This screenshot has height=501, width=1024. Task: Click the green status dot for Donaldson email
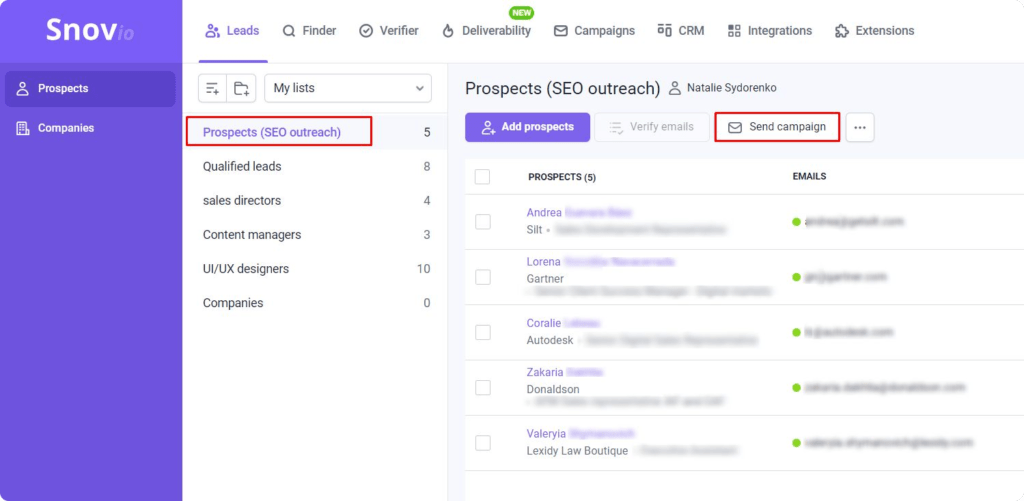796,388
